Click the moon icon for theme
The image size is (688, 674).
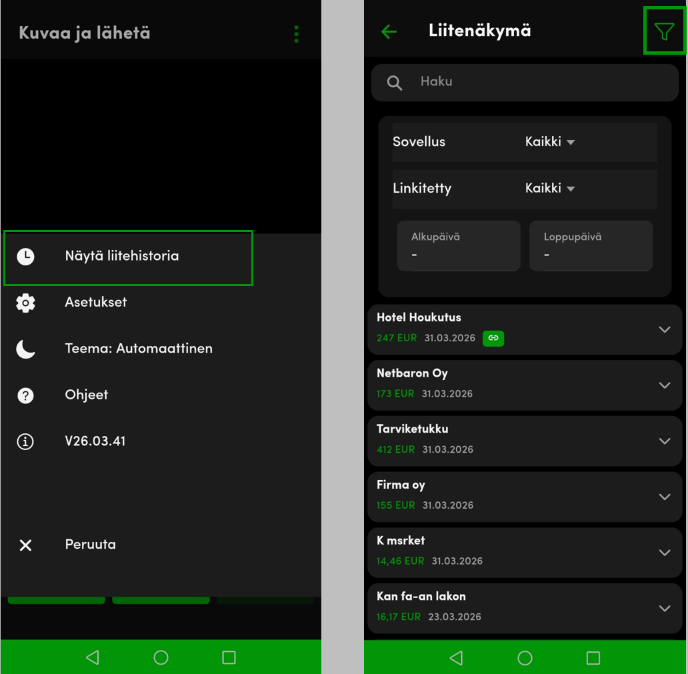(26, 349)
